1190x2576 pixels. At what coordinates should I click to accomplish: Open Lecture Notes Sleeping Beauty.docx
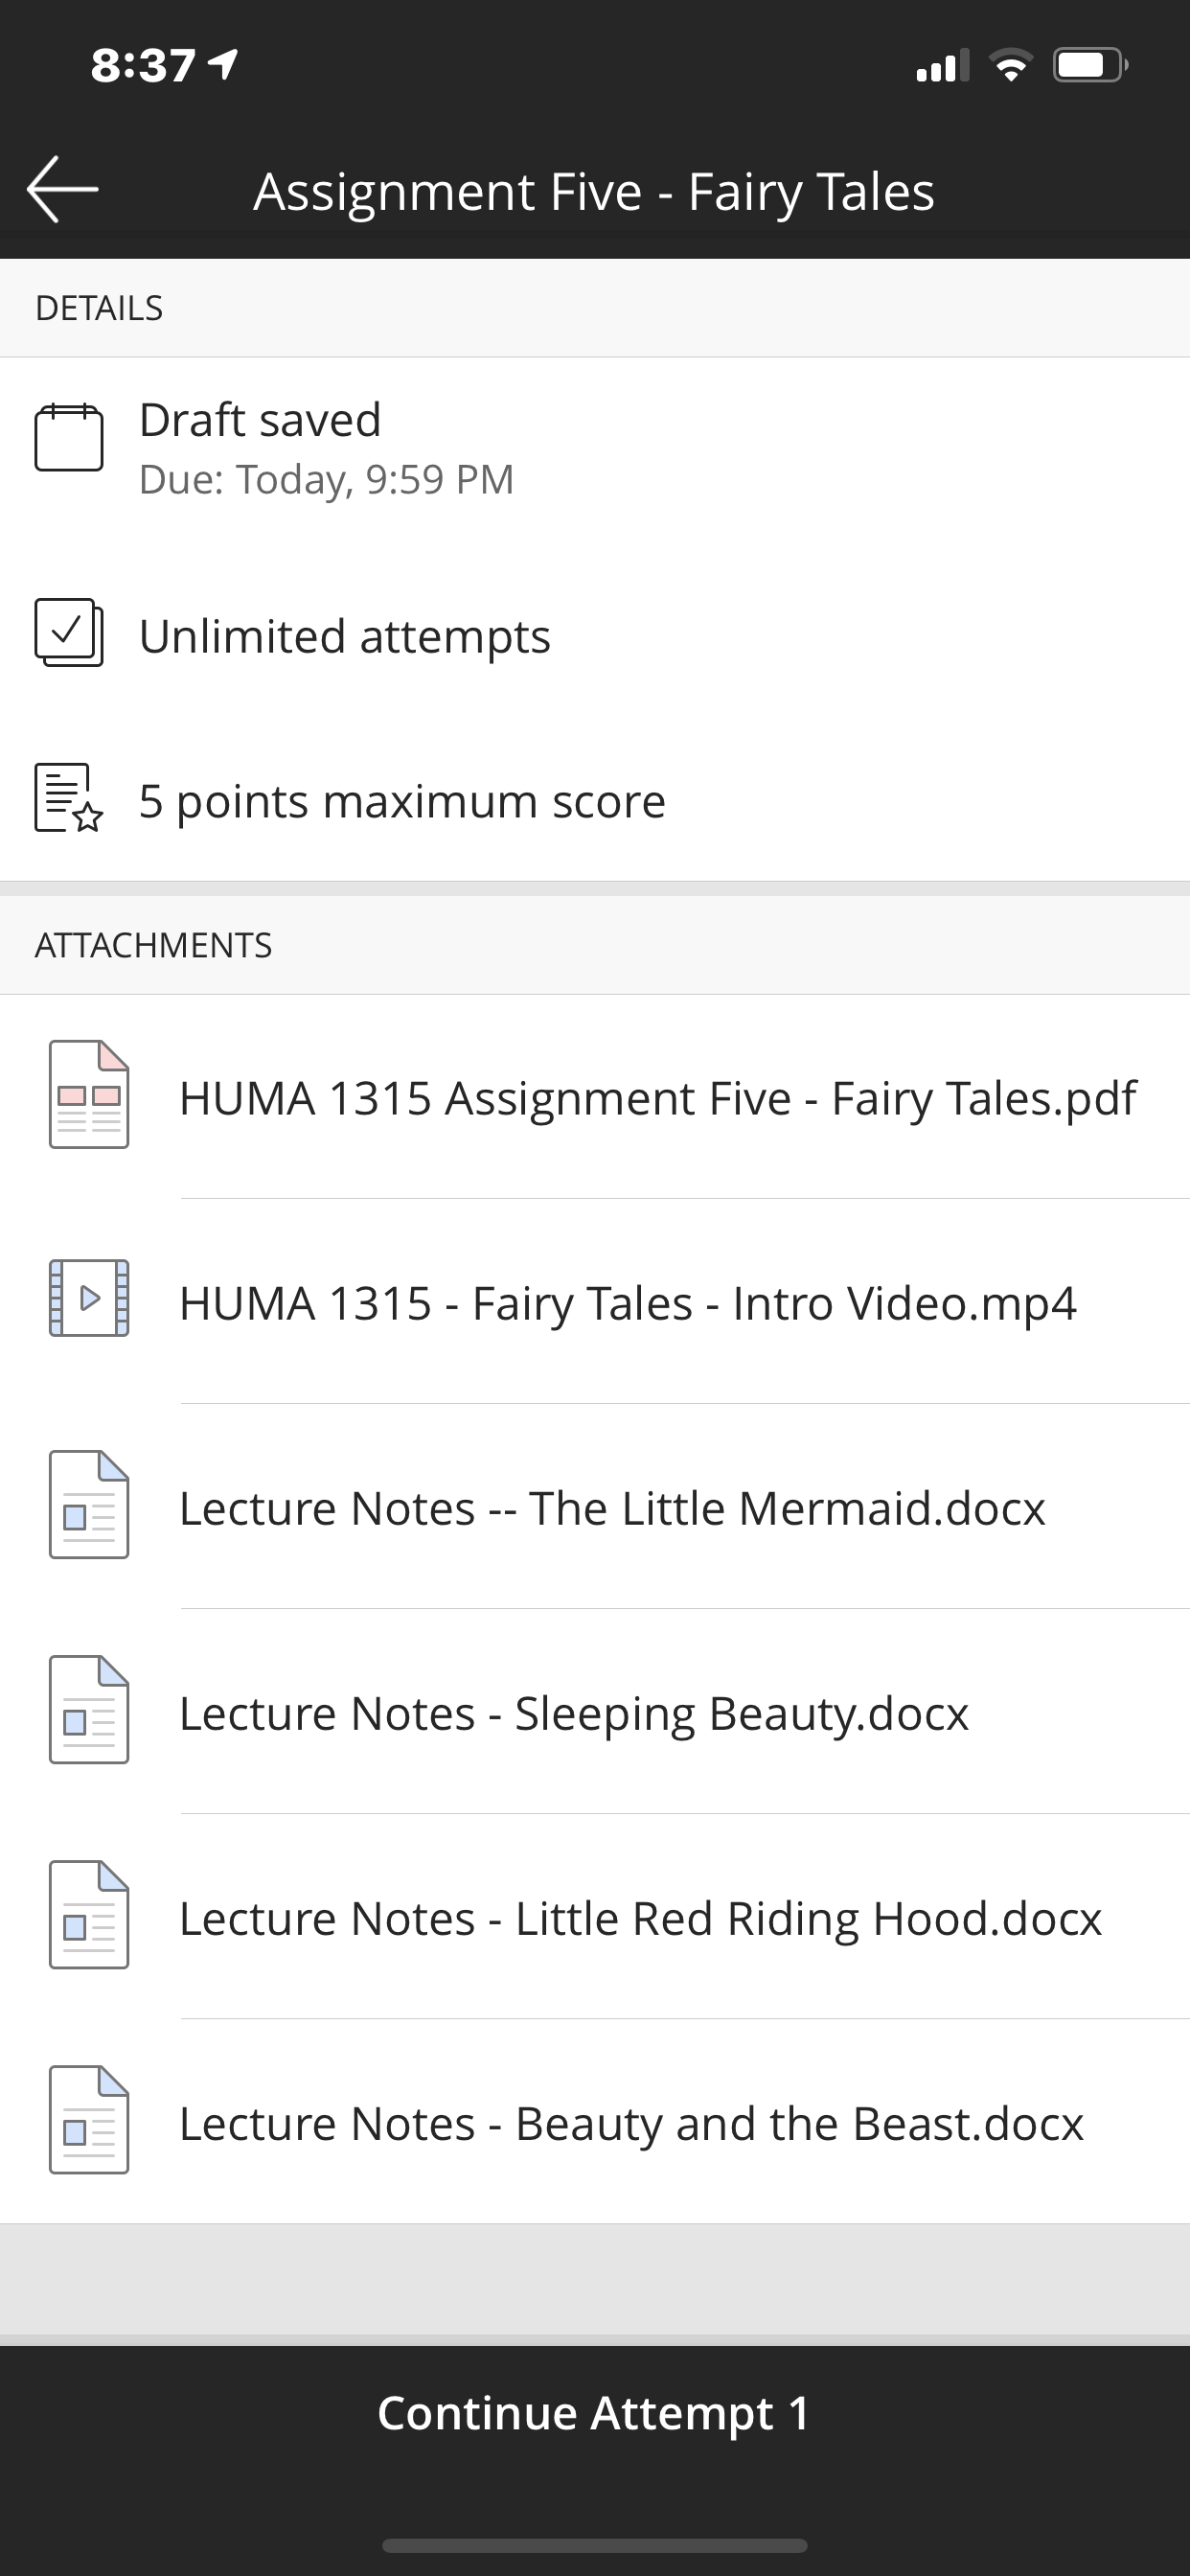pyautogui.click(x=573, y=1713)
